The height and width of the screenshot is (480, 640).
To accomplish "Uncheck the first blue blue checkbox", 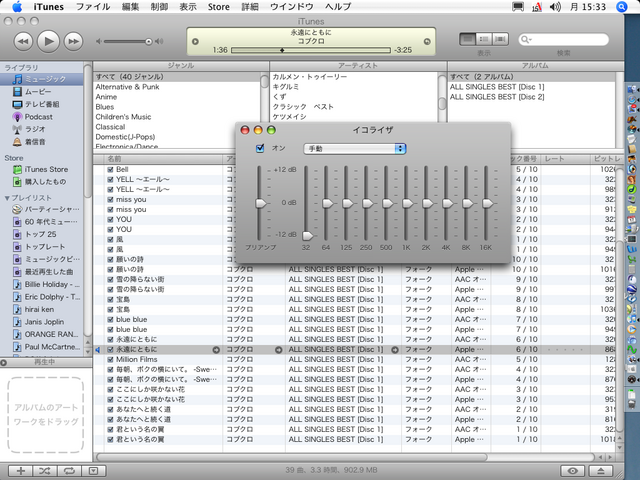I will (110, 320).
